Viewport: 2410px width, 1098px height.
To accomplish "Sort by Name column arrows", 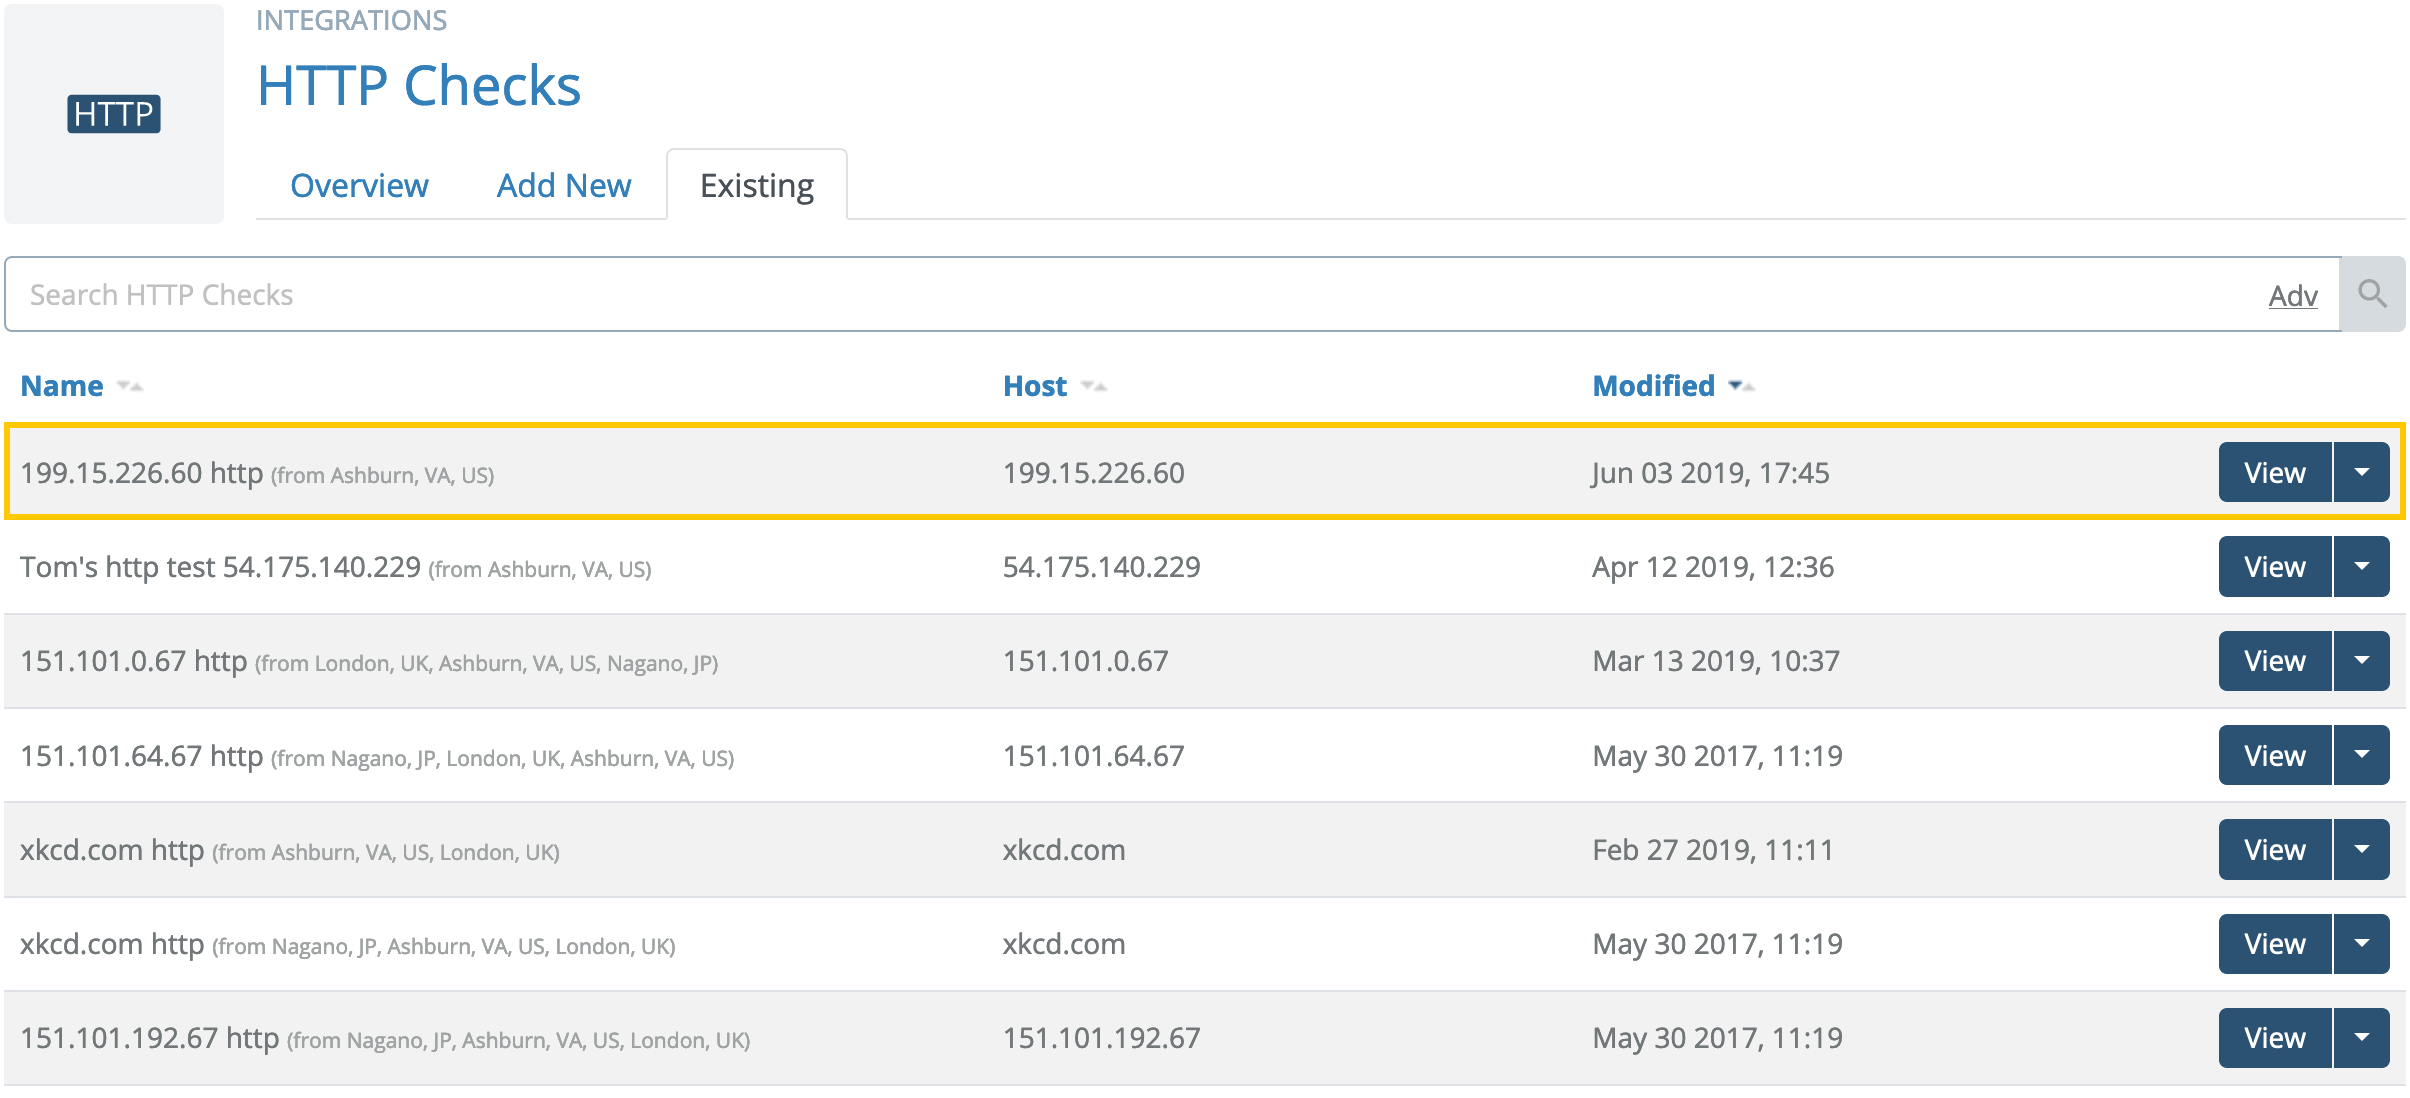I will (130, 386).
